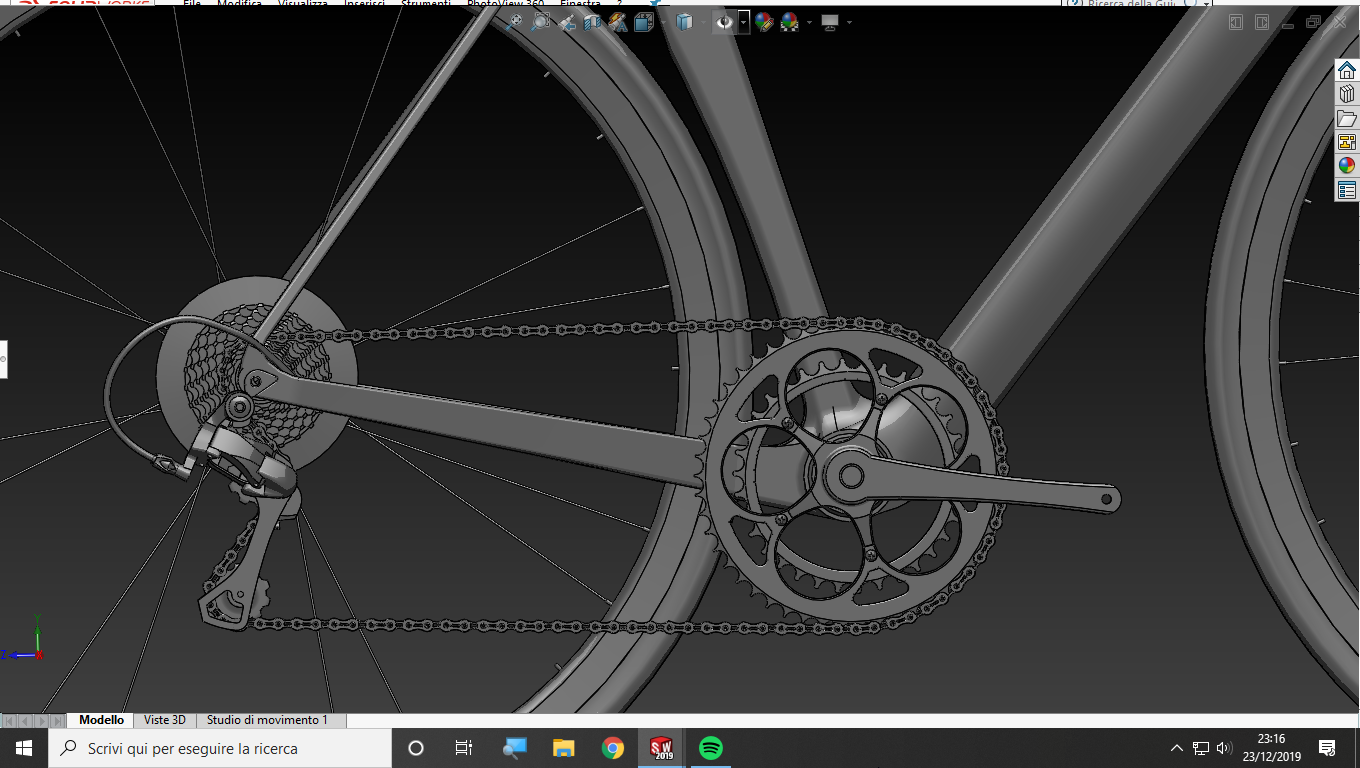The image size is (1360, 768).
Task: Open SOLIDWORKS Resources home icon in task pane
Action: pos(1347,70)
